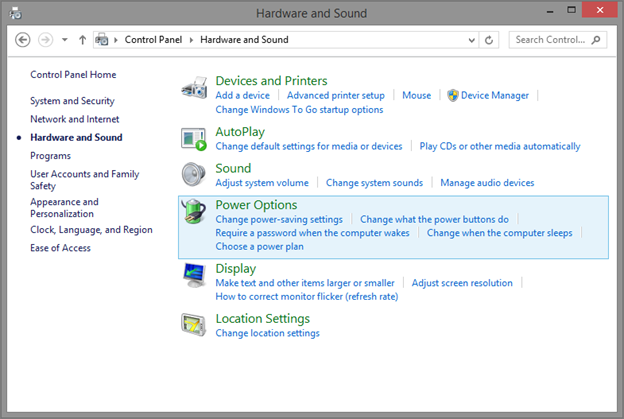
Task: Select the Control Panel breadcrumb
Action: pos(153,40)
